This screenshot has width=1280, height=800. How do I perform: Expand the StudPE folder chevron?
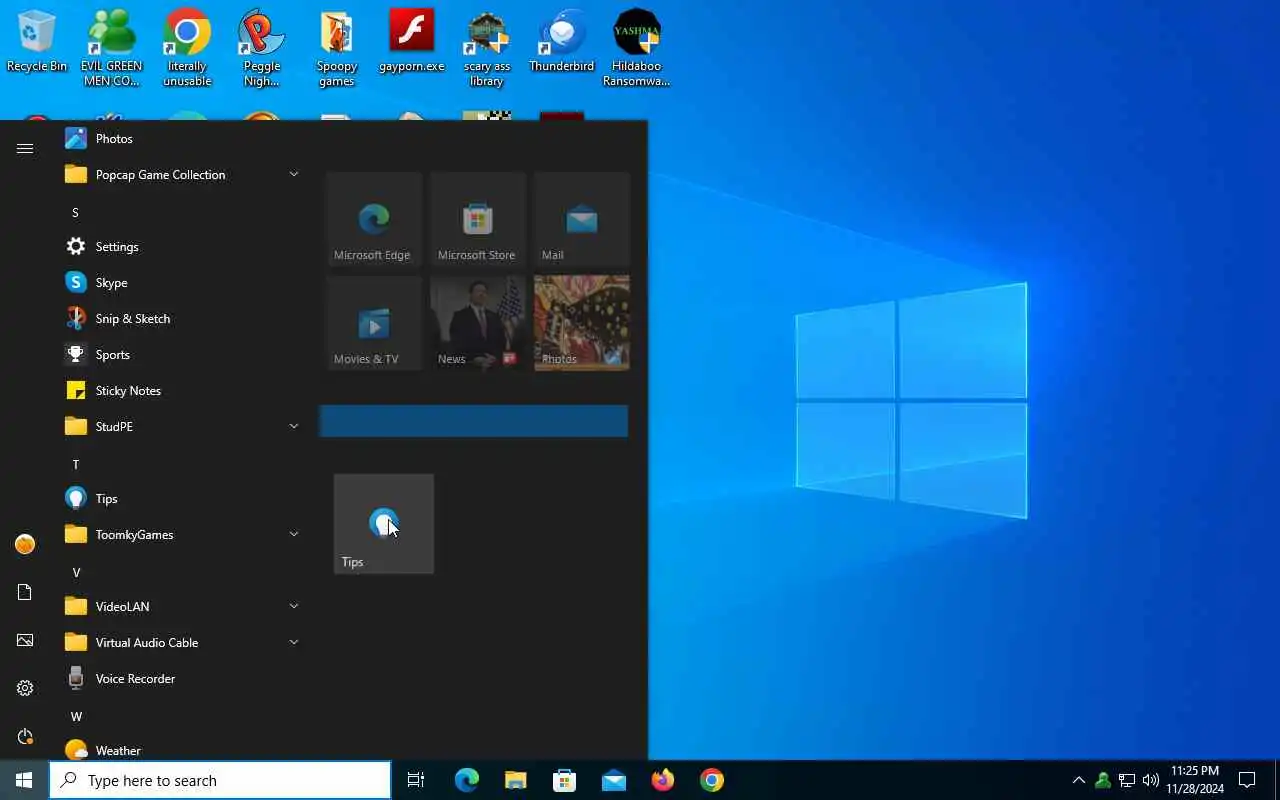(294, 426)
